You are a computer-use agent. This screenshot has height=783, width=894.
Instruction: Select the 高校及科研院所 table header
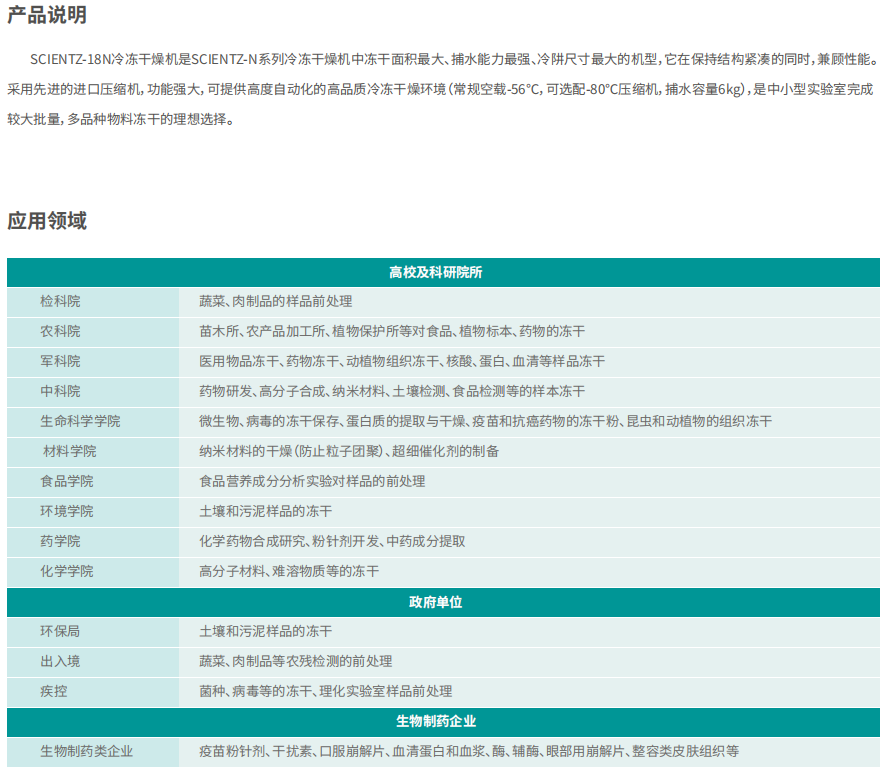click(x=443, y=272)
